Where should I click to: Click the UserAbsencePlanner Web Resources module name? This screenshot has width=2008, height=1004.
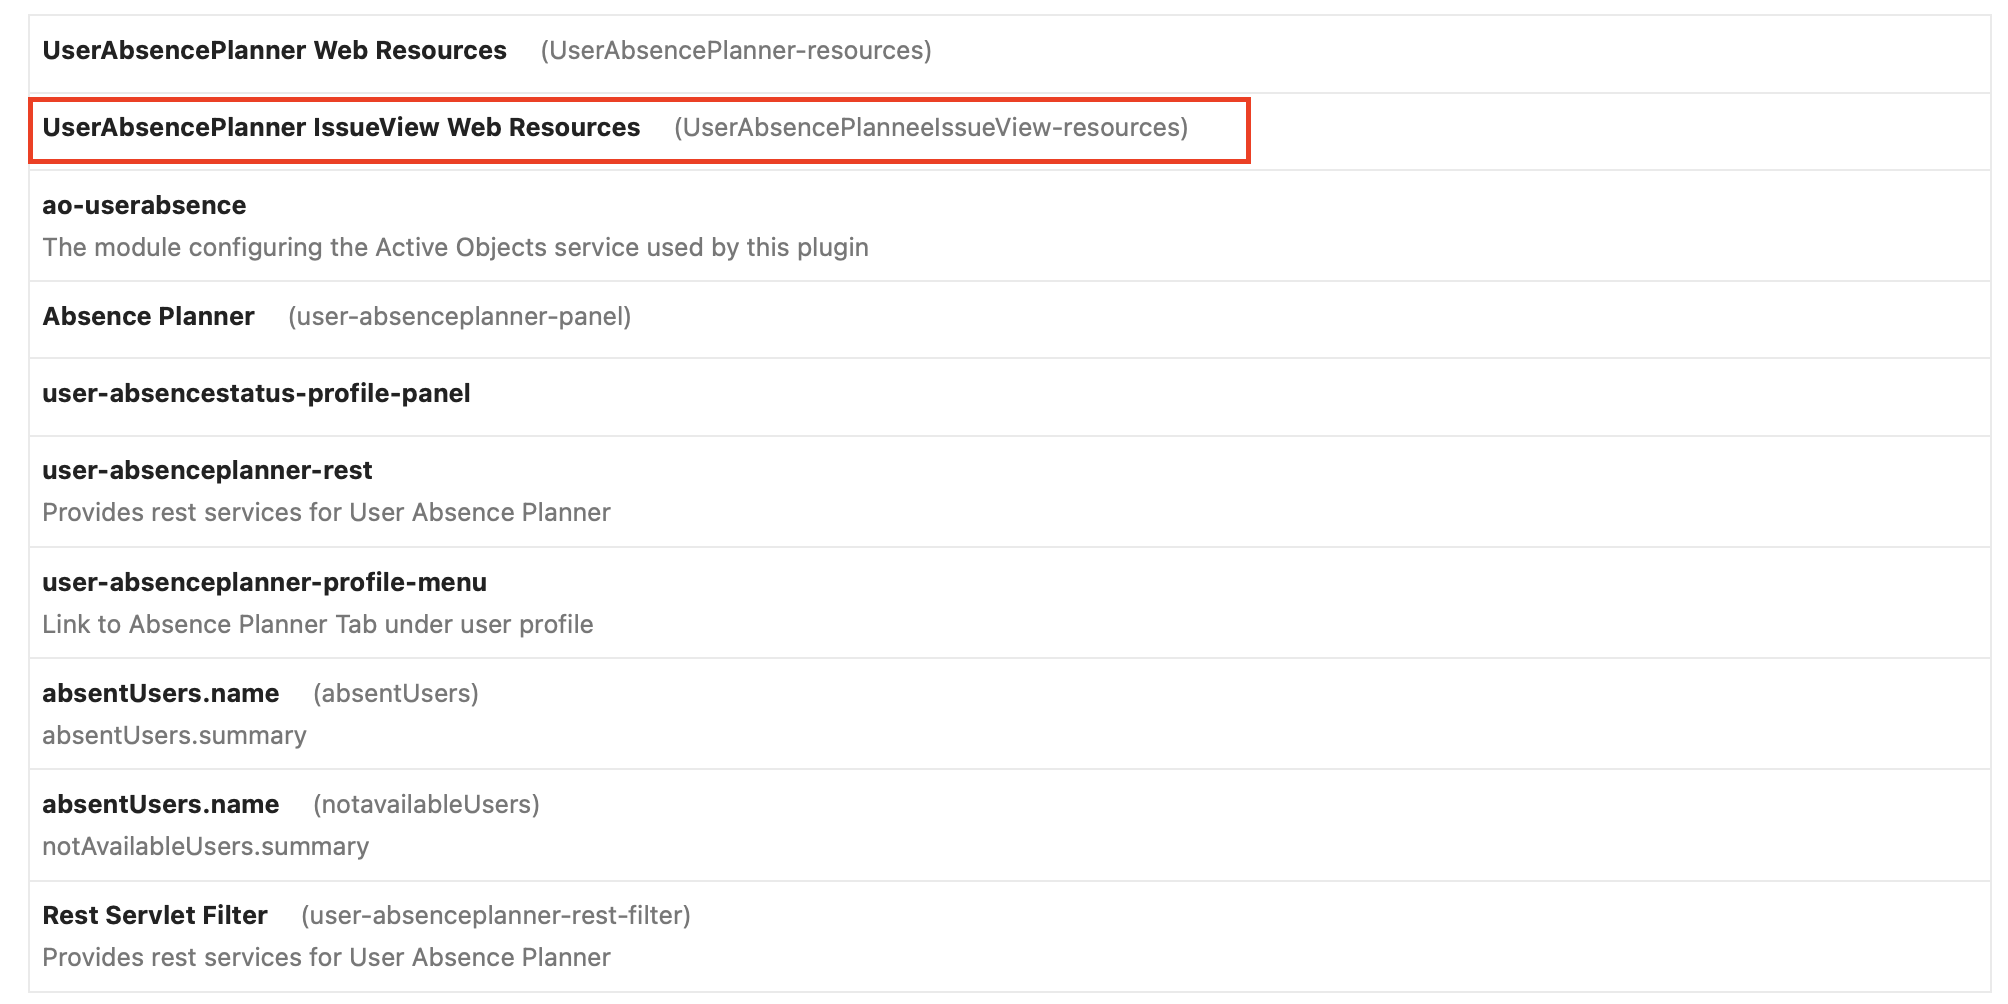tap(274, 51)
